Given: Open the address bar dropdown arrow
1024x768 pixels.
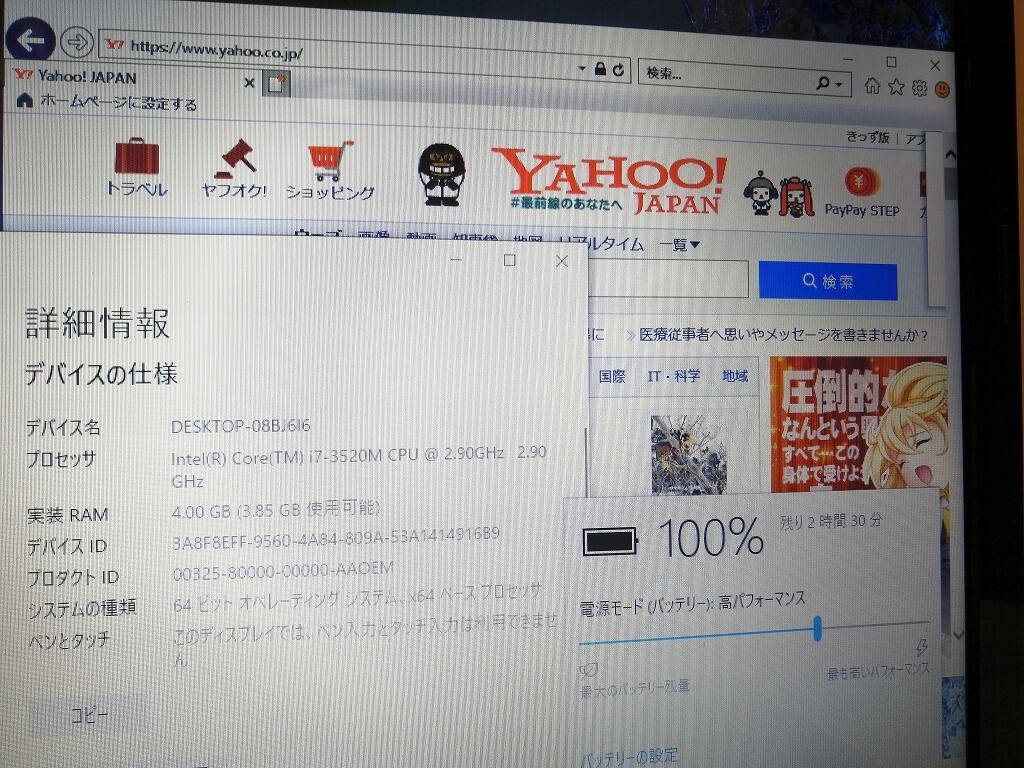Looking at the screenshot, I should pyautogui.click(x=582, y=68).
